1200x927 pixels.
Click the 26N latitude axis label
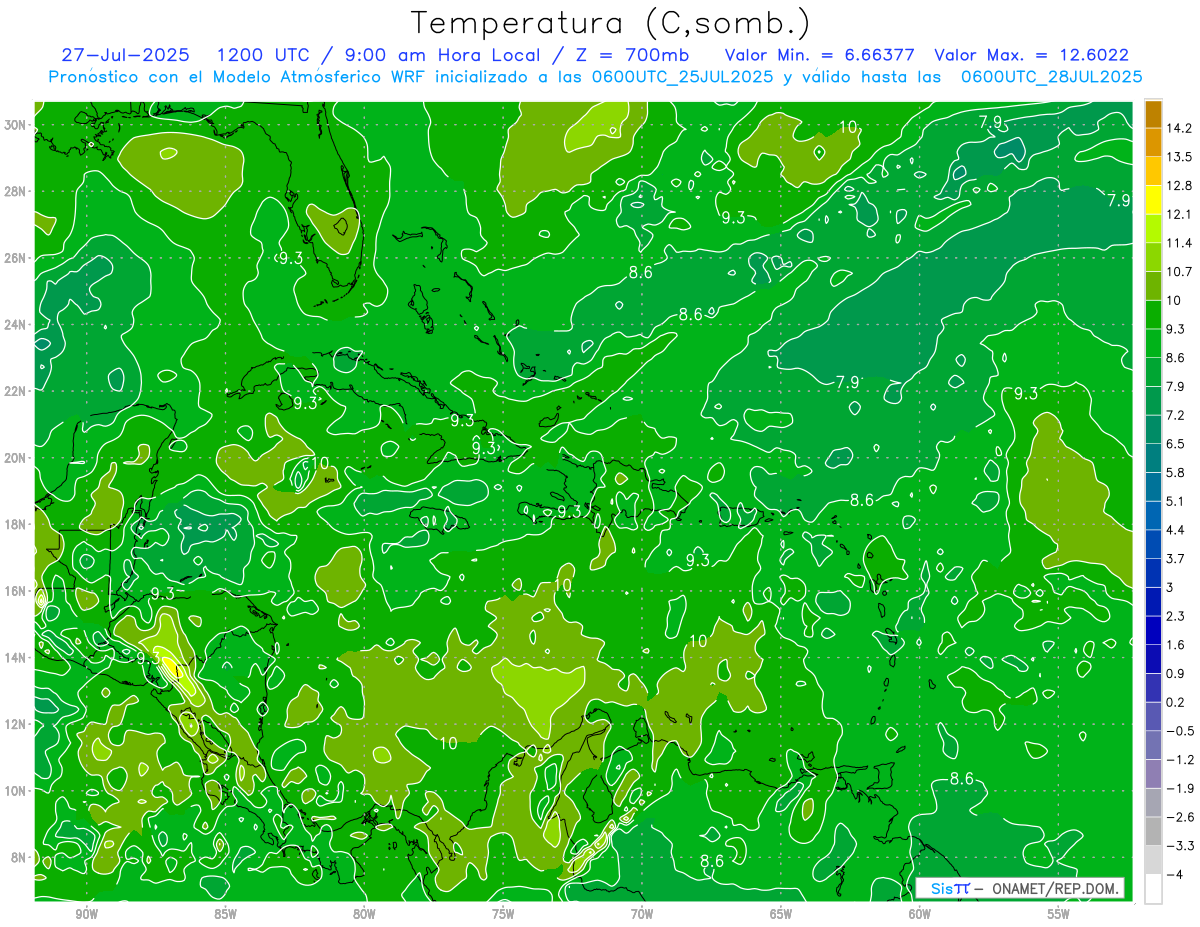15,258
